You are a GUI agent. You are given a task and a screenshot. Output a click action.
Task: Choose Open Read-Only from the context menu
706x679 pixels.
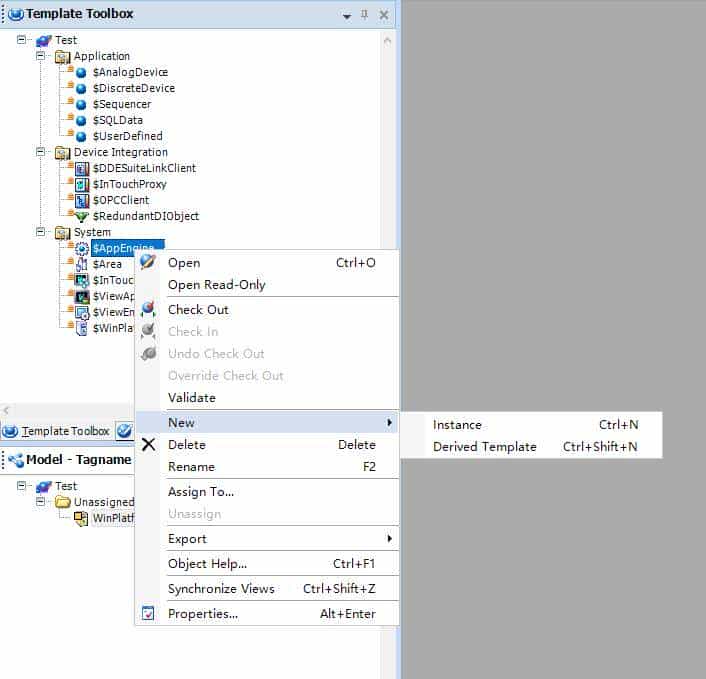coord(267,285)
